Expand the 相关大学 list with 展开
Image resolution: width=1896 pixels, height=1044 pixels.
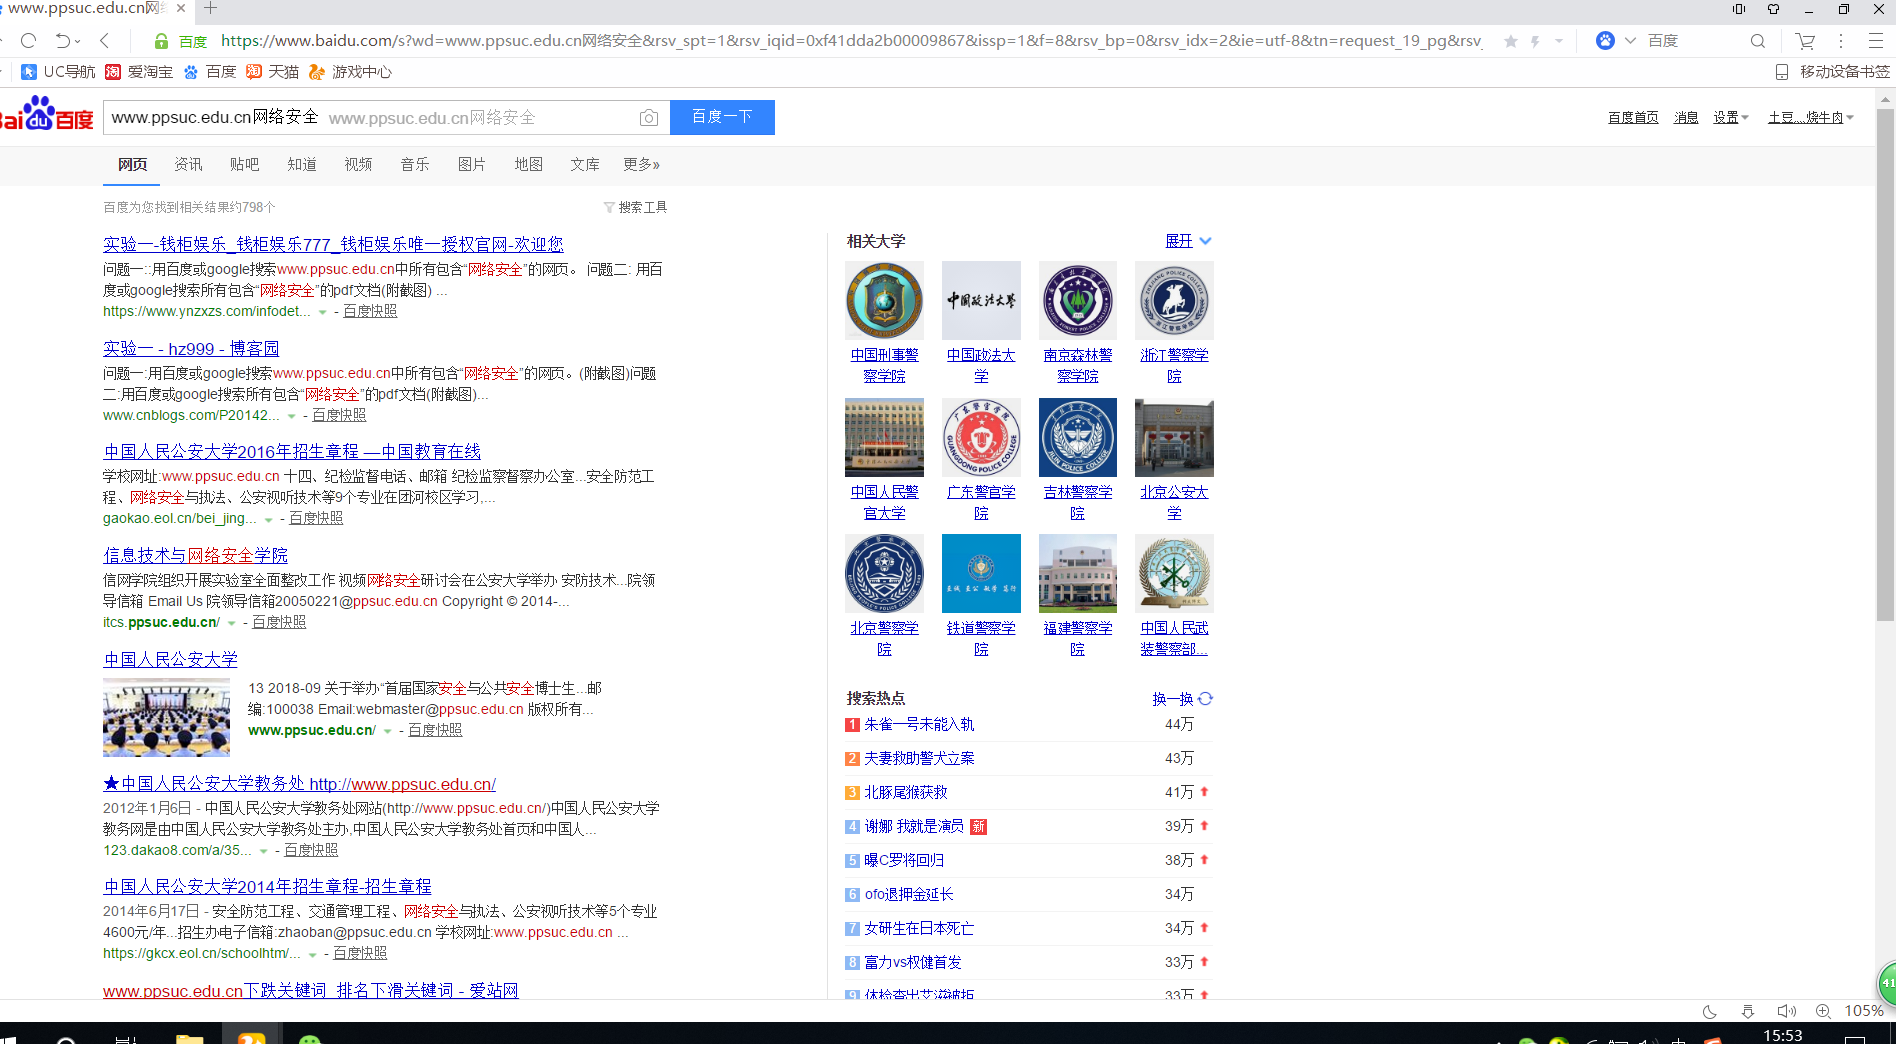tap(1188, 241)
